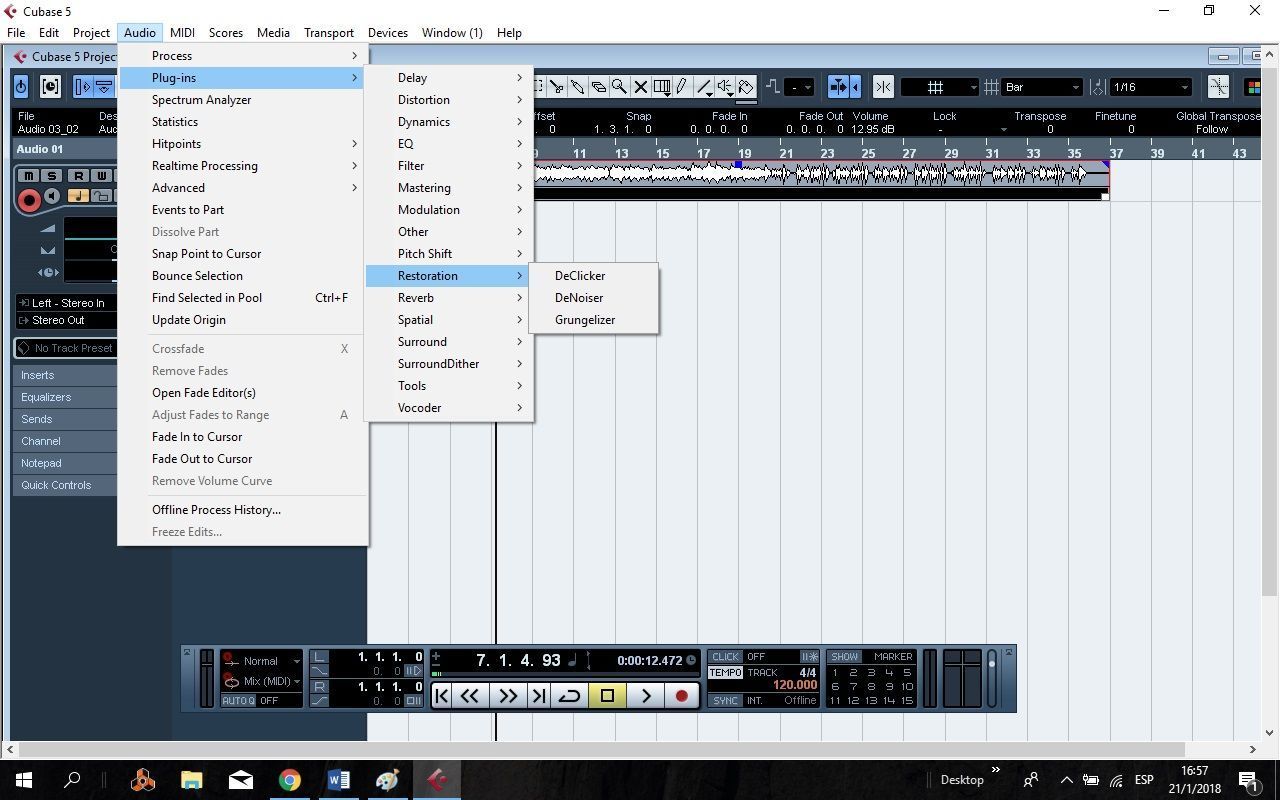
Task: Choose Grungelizer from Restoration submenu
Action: click(594, 320)
